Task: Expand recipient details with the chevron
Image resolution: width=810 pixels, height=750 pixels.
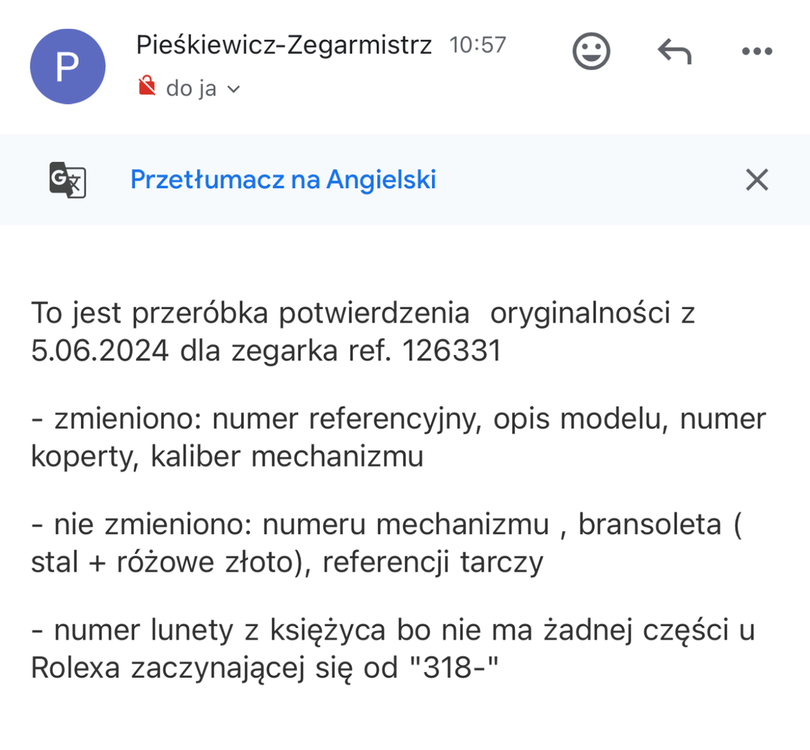Action: (x=235, y=89)
